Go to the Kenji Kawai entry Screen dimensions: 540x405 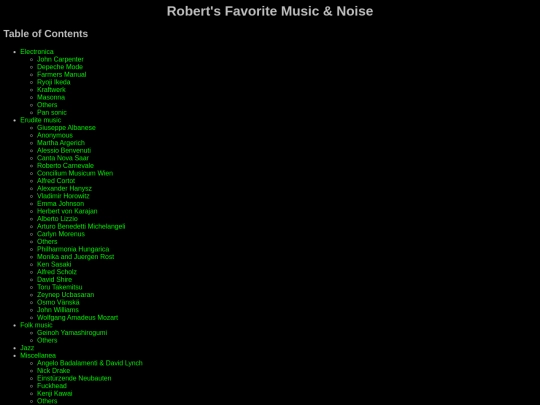pos(55,393)
